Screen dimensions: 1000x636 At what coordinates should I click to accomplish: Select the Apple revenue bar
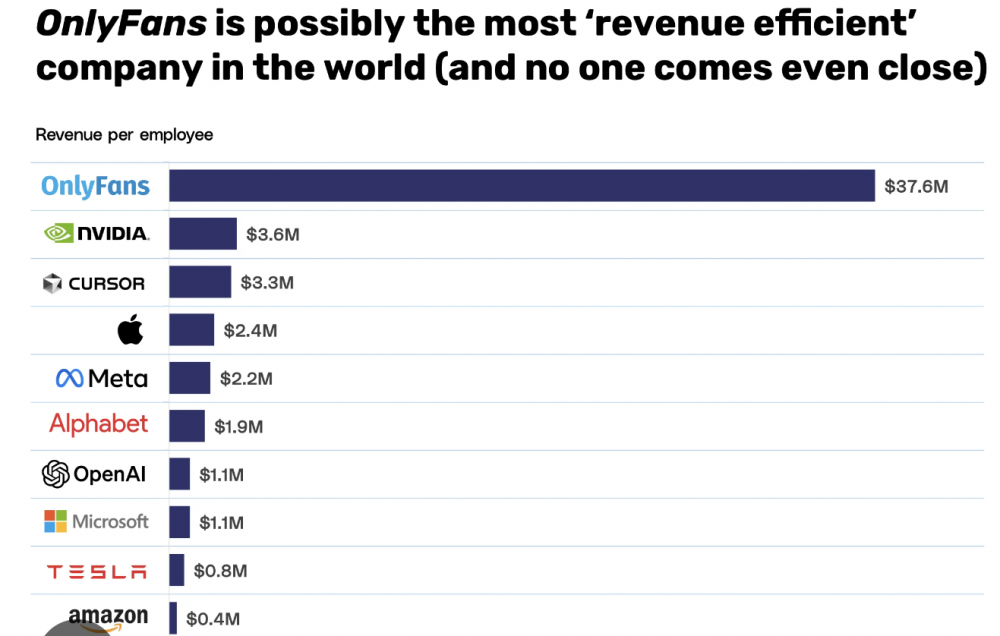(x=191, y=330)
